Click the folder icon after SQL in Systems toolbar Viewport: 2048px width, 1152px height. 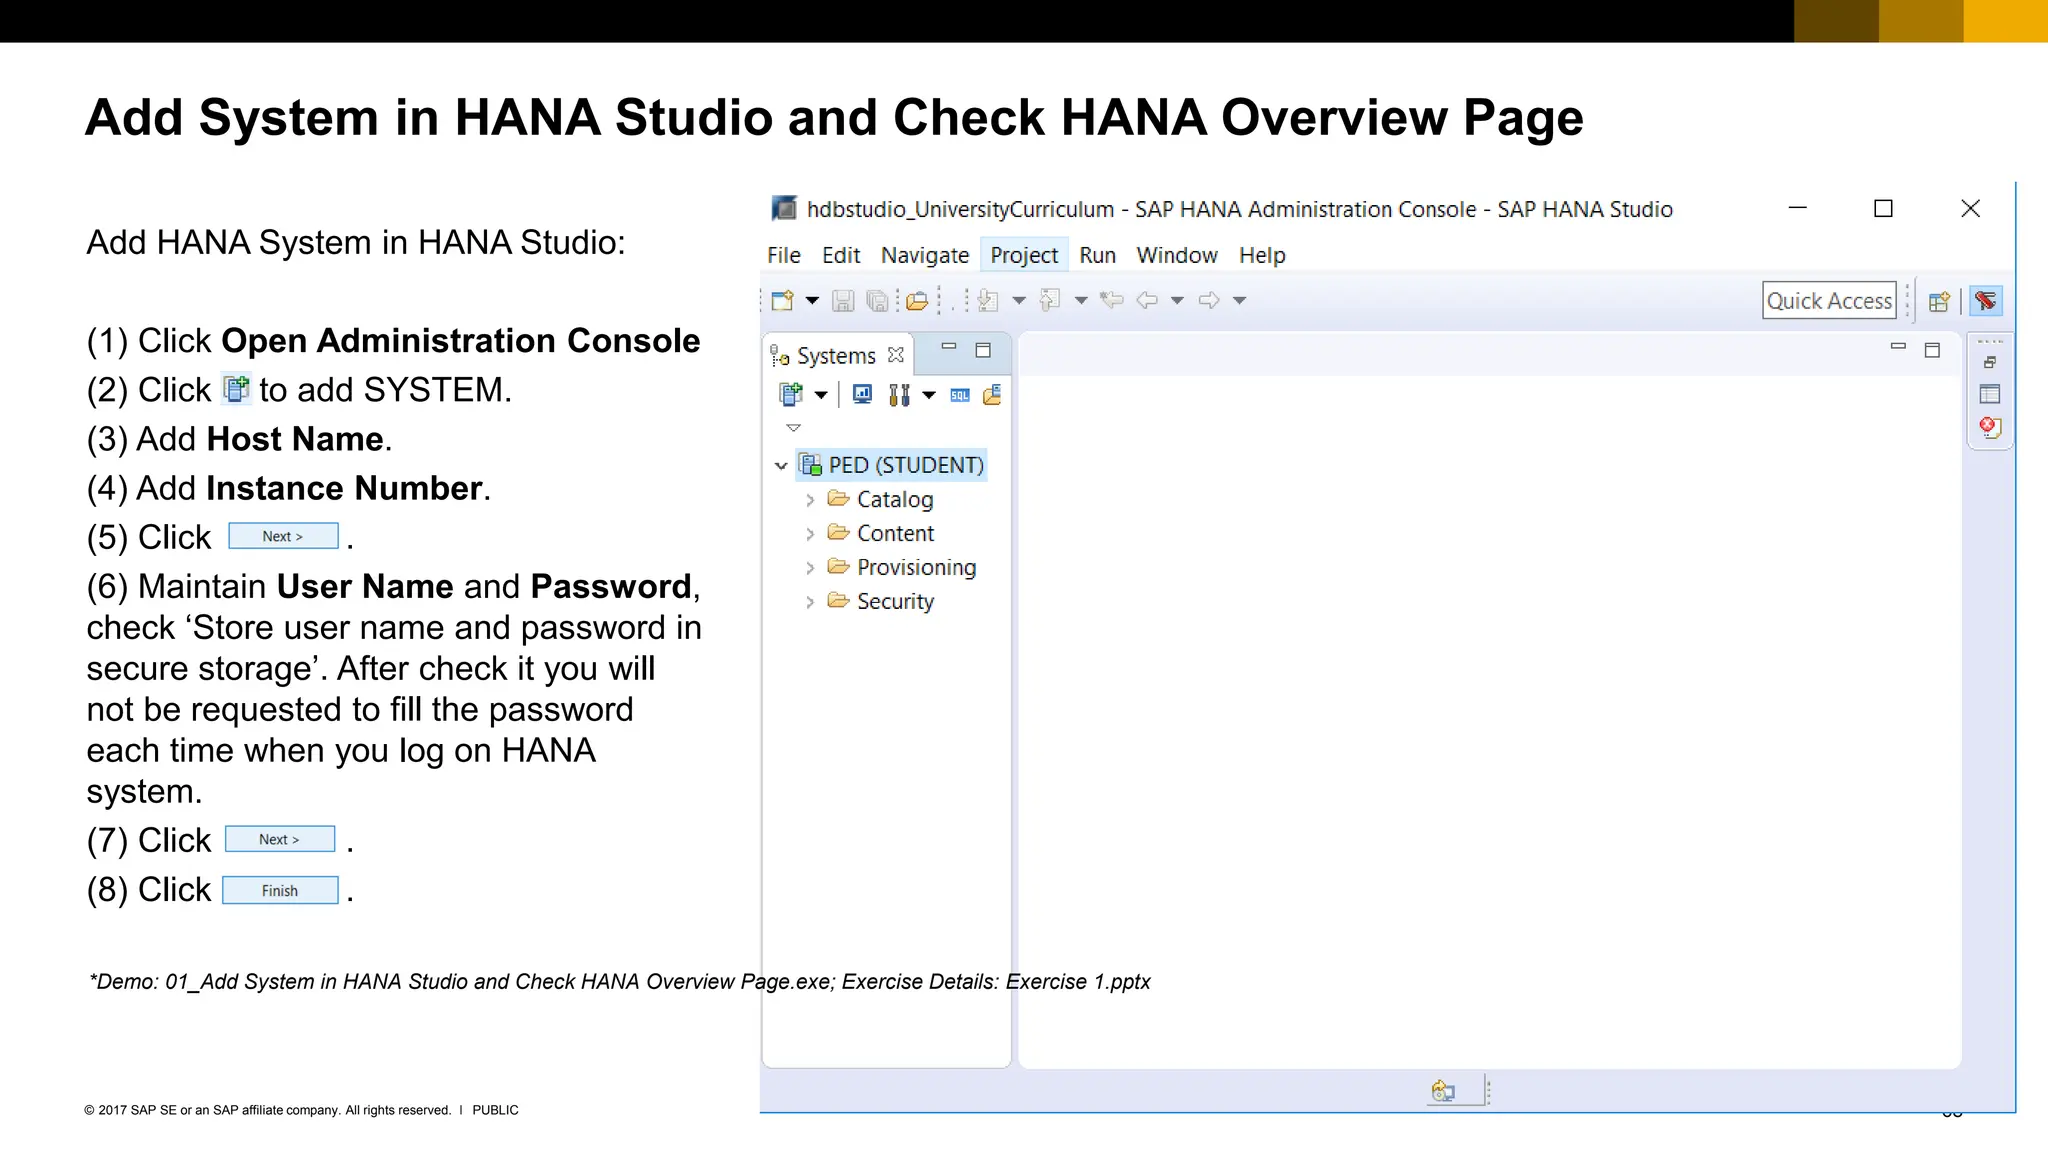(x=992, y=395)
